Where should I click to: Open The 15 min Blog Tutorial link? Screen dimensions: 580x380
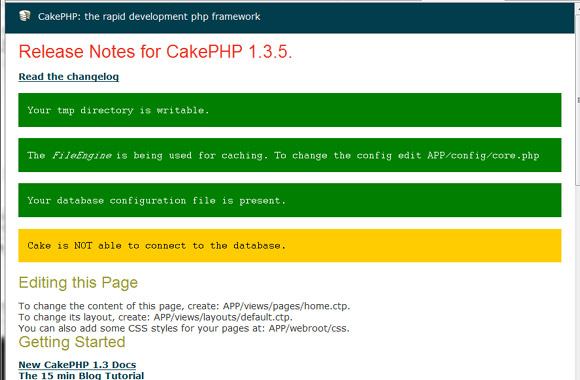point(81,375)
